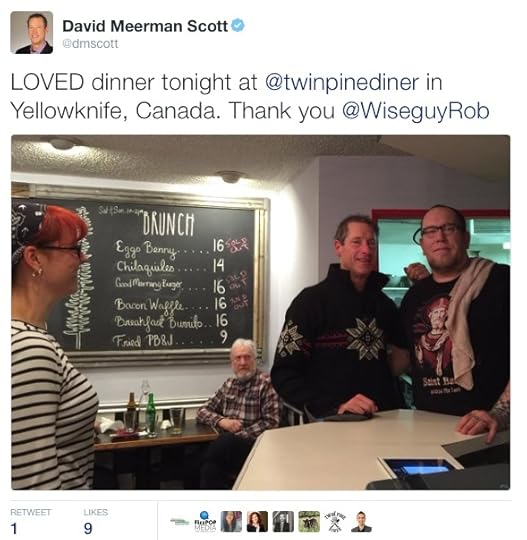View the 9 likes list
The image size is (527, 540).
tap(88, 528)
